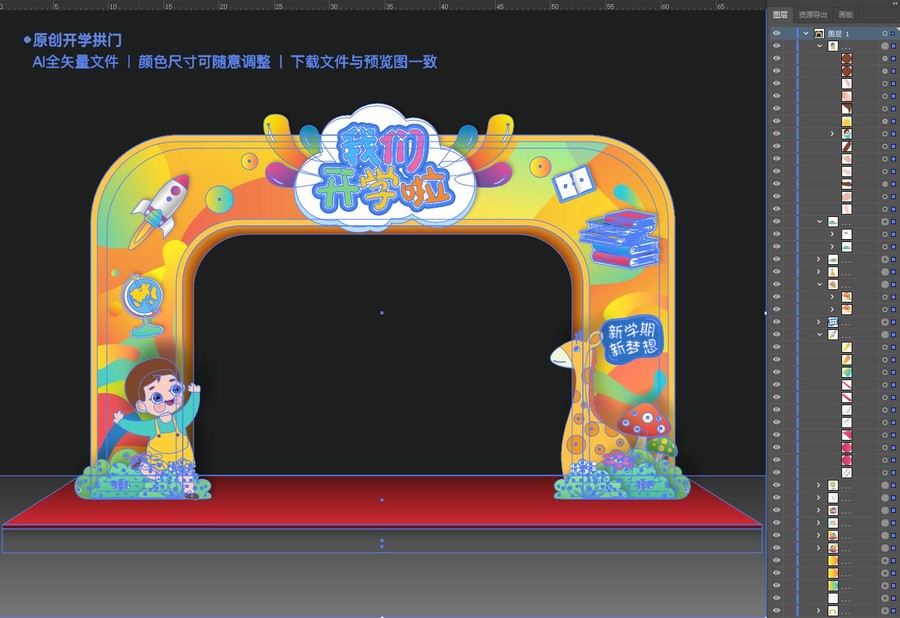Click the boy character group thumbnail
The image size is (900, 618).
coord(833,46)
